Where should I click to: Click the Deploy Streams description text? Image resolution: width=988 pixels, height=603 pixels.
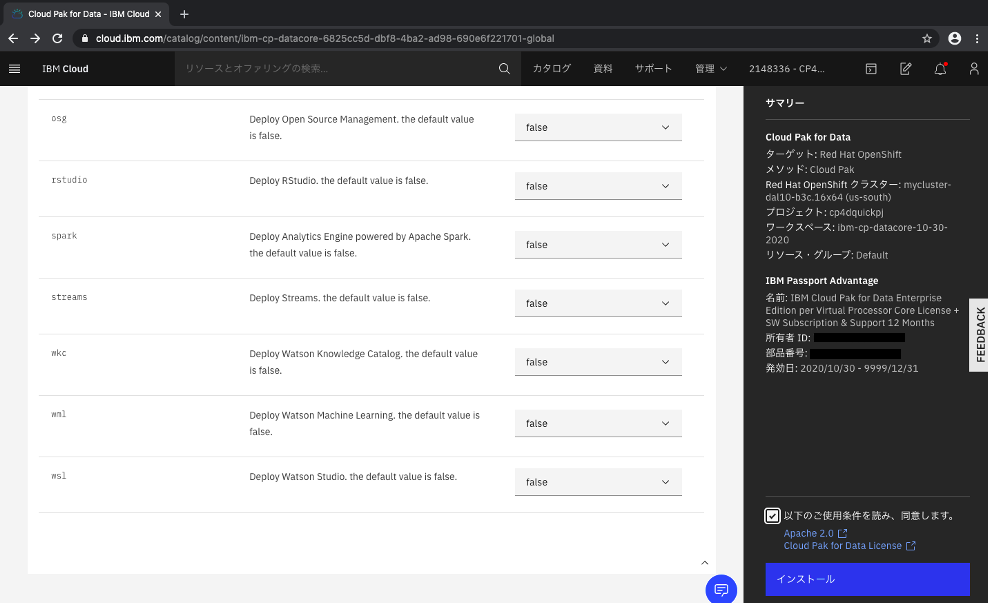[x=340, y=298]
